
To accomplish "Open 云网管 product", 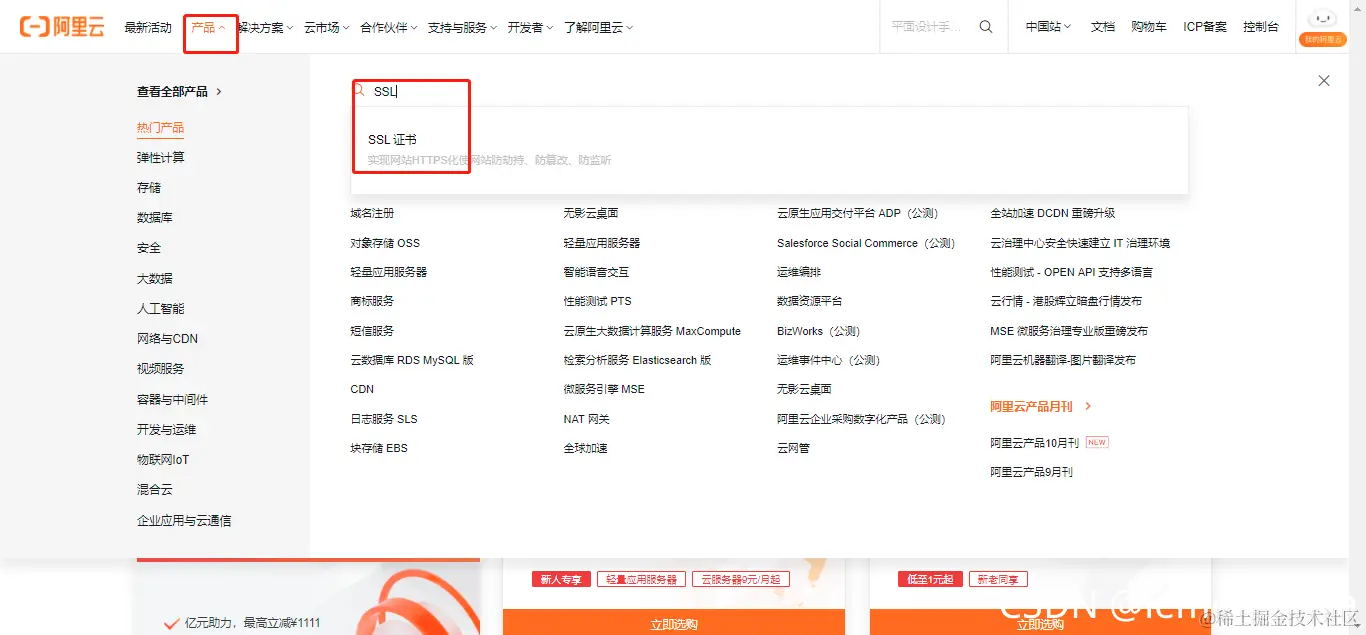I will pos(793,448).
